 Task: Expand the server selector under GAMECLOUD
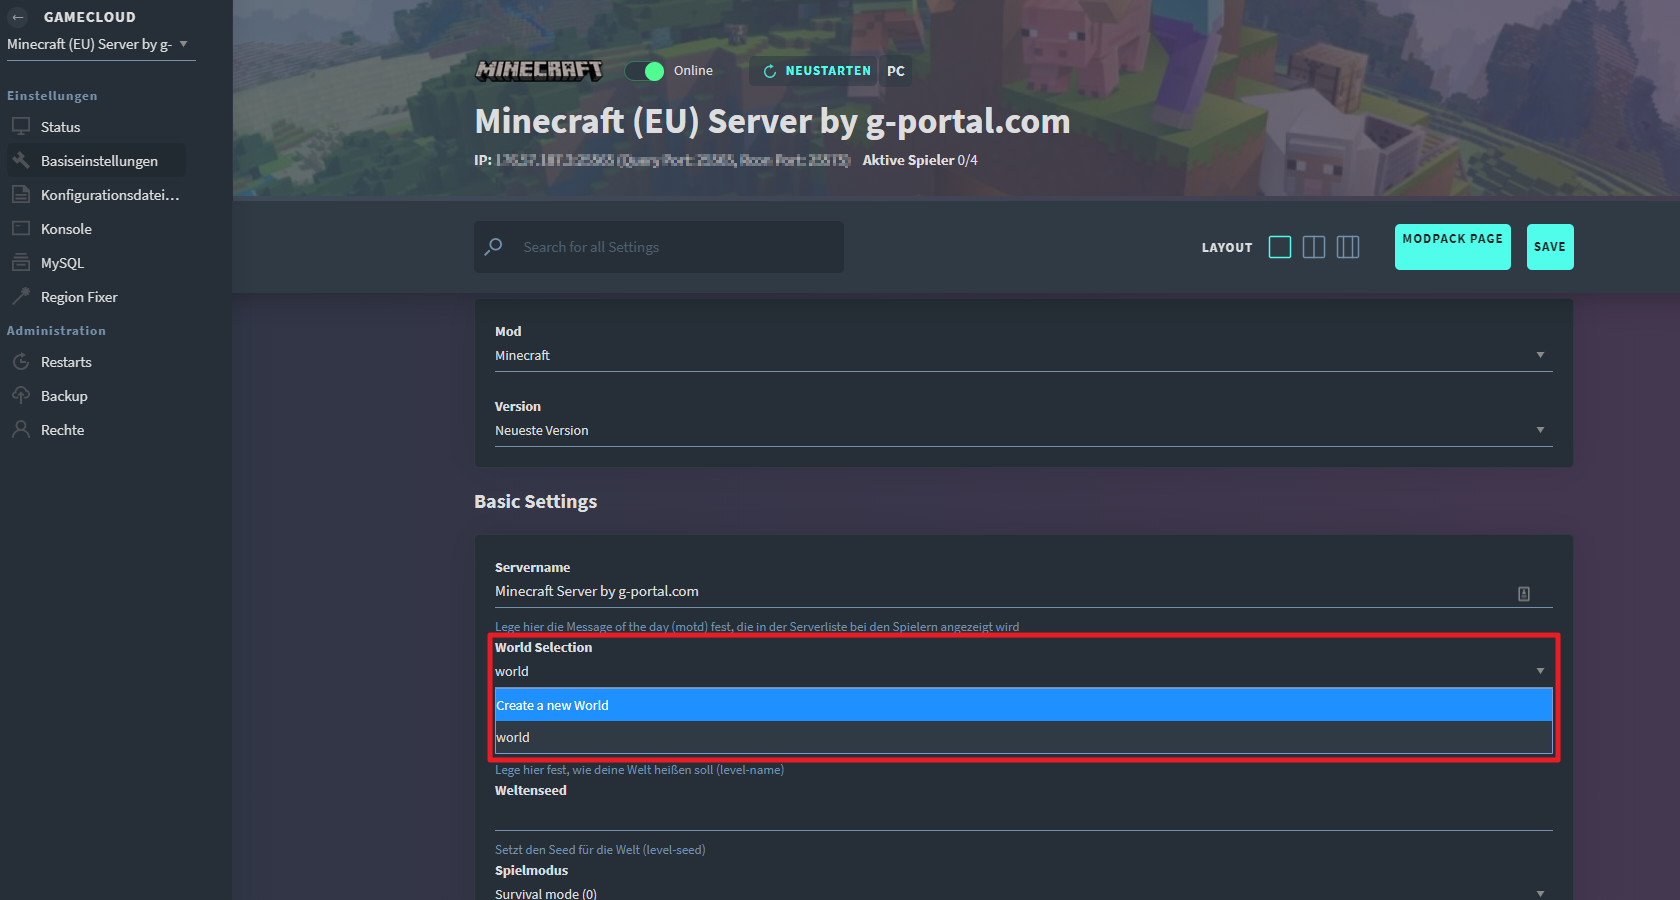[184, 44]
